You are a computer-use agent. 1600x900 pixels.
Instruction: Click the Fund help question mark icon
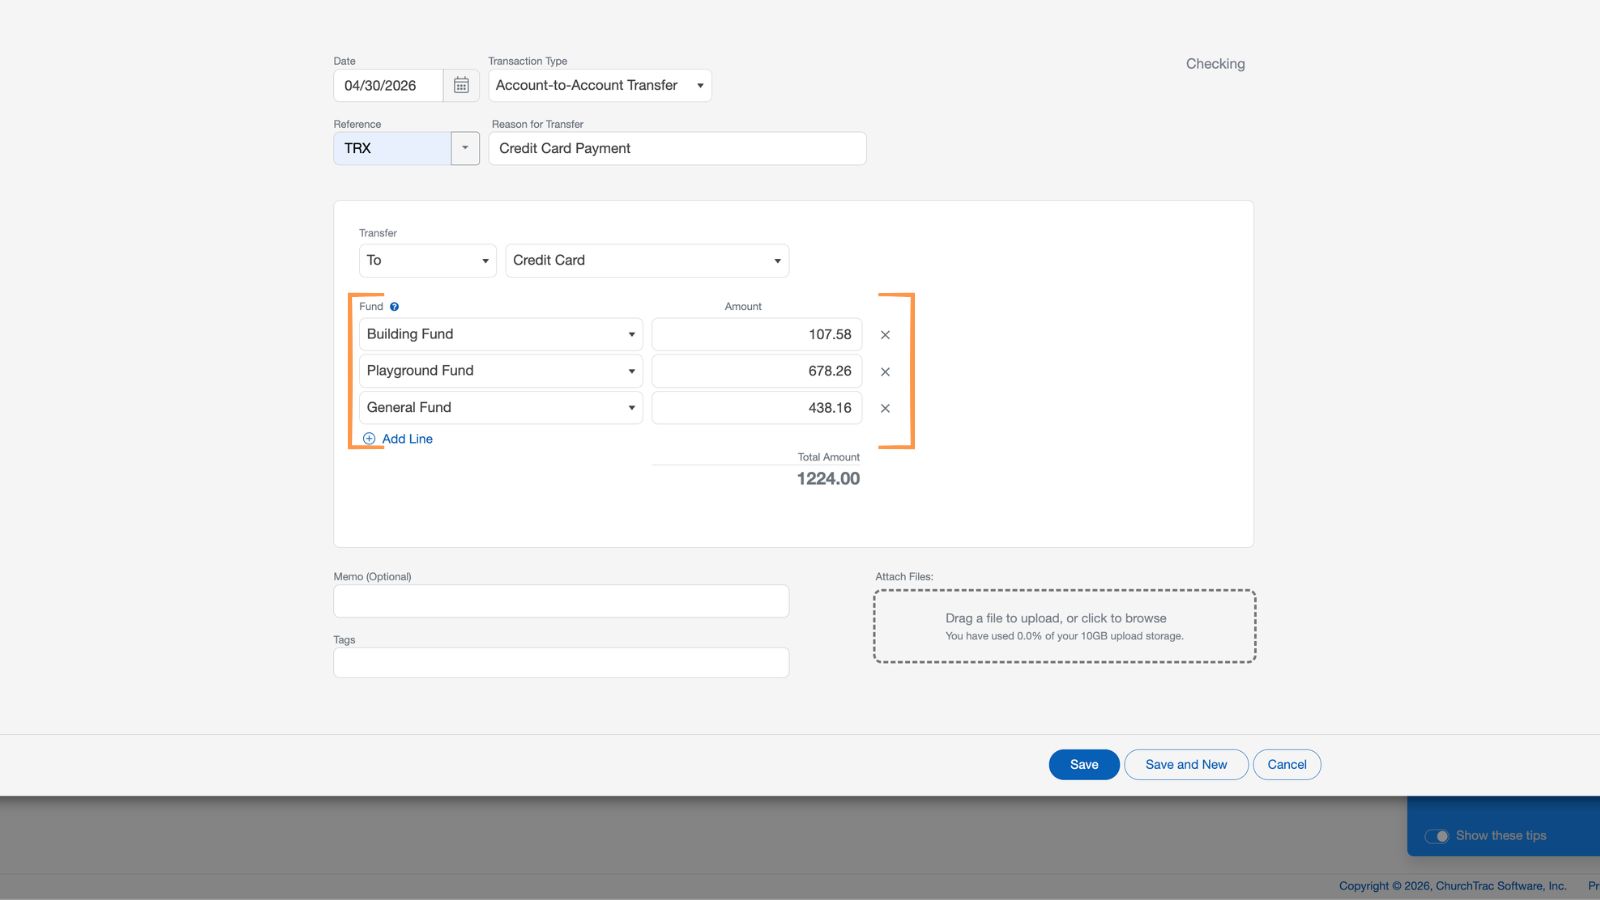point(394,307)
